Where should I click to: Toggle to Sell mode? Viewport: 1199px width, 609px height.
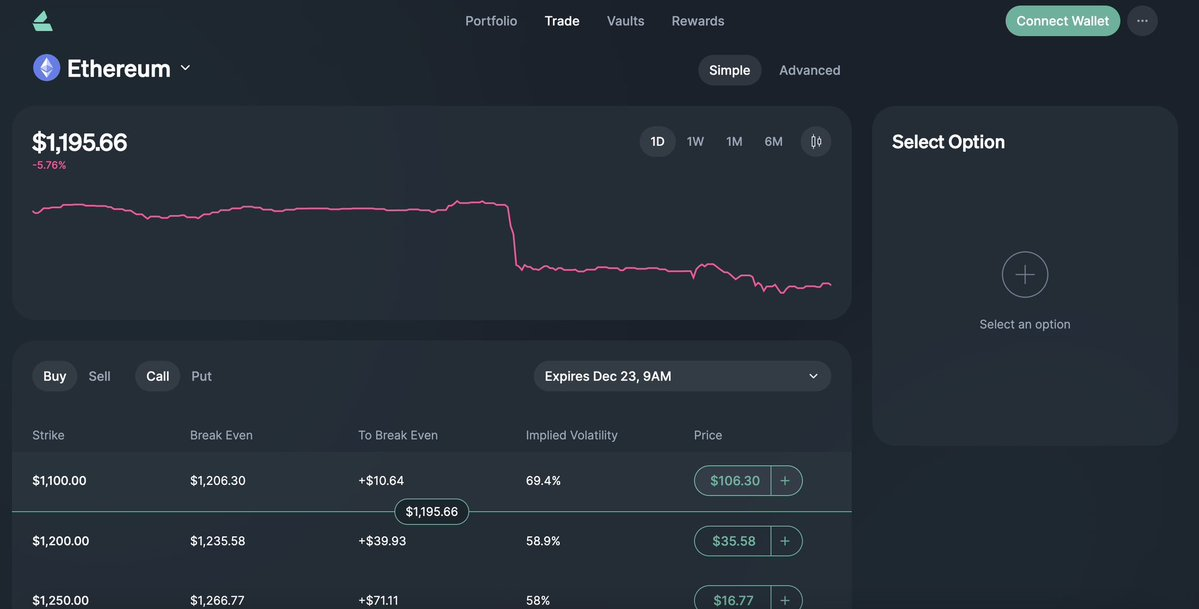tap(99, 376)
